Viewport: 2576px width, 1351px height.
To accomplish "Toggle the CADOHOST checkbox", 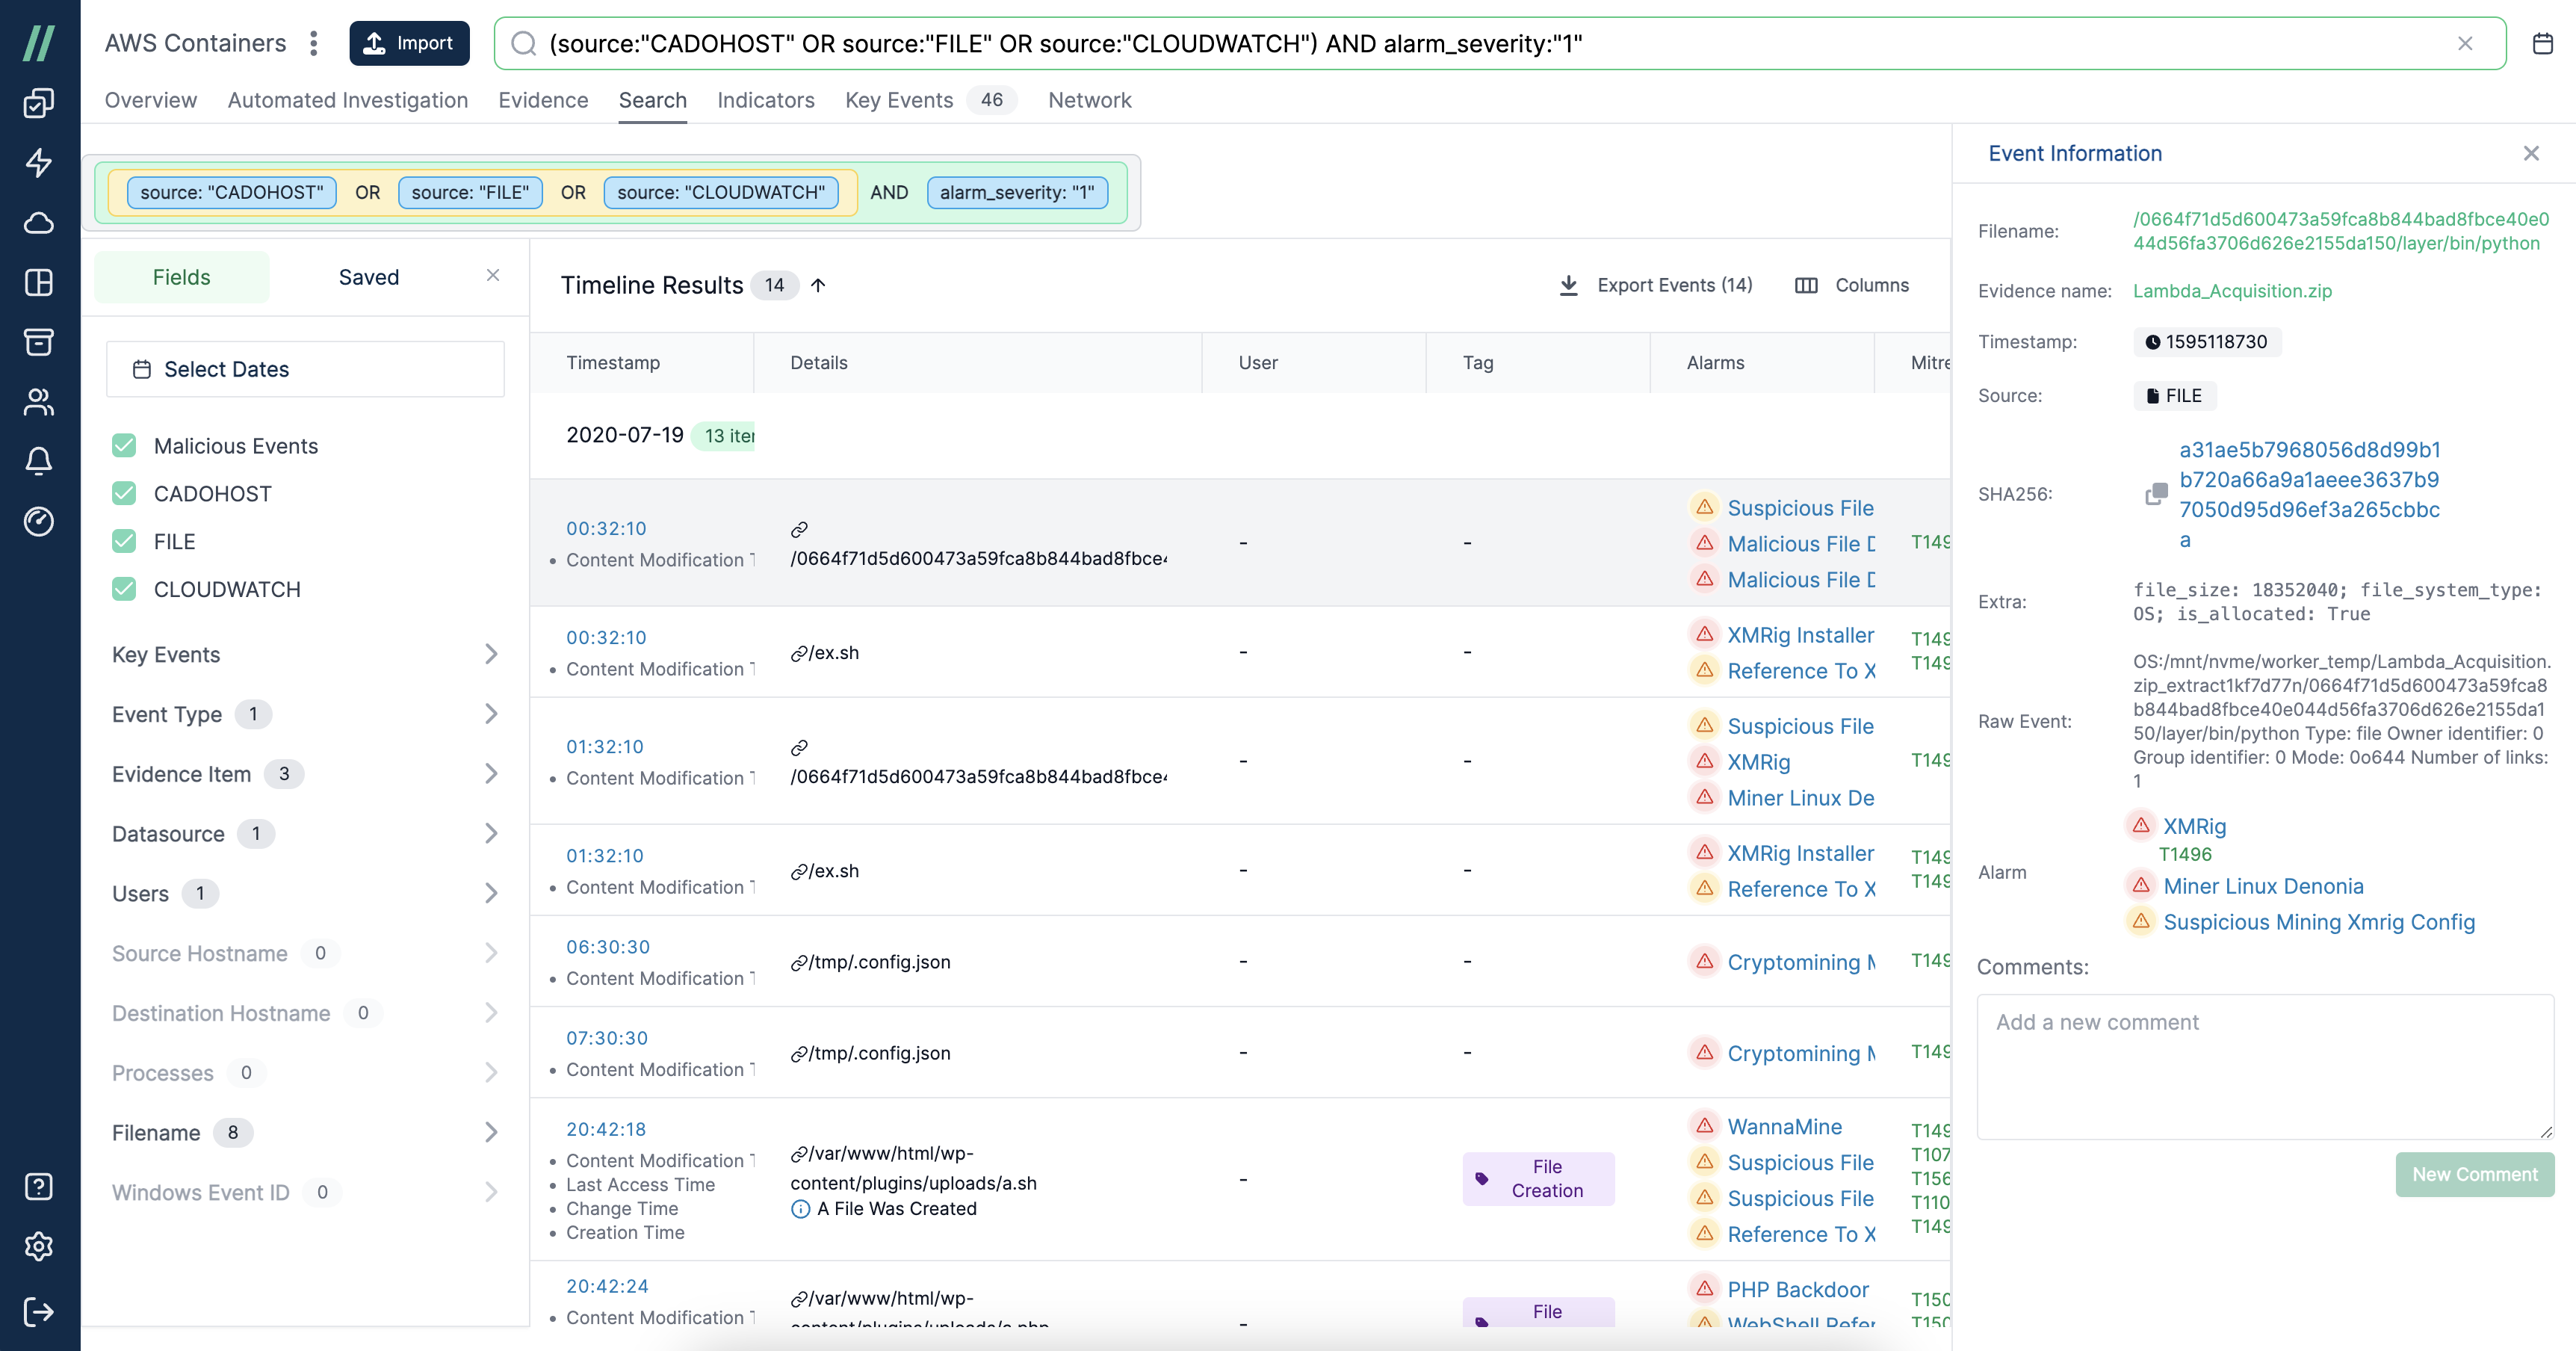I will click(124, 494).
